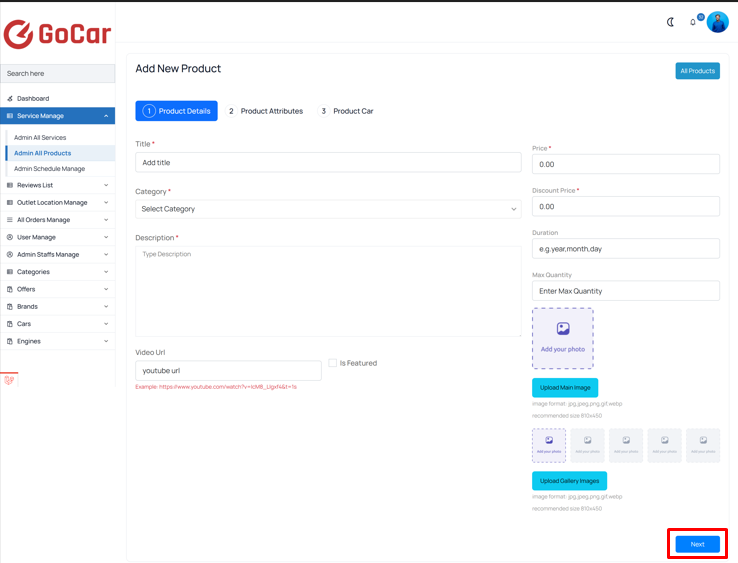
Task: Click the Cars sidebar icon
Action: [10, 324]
